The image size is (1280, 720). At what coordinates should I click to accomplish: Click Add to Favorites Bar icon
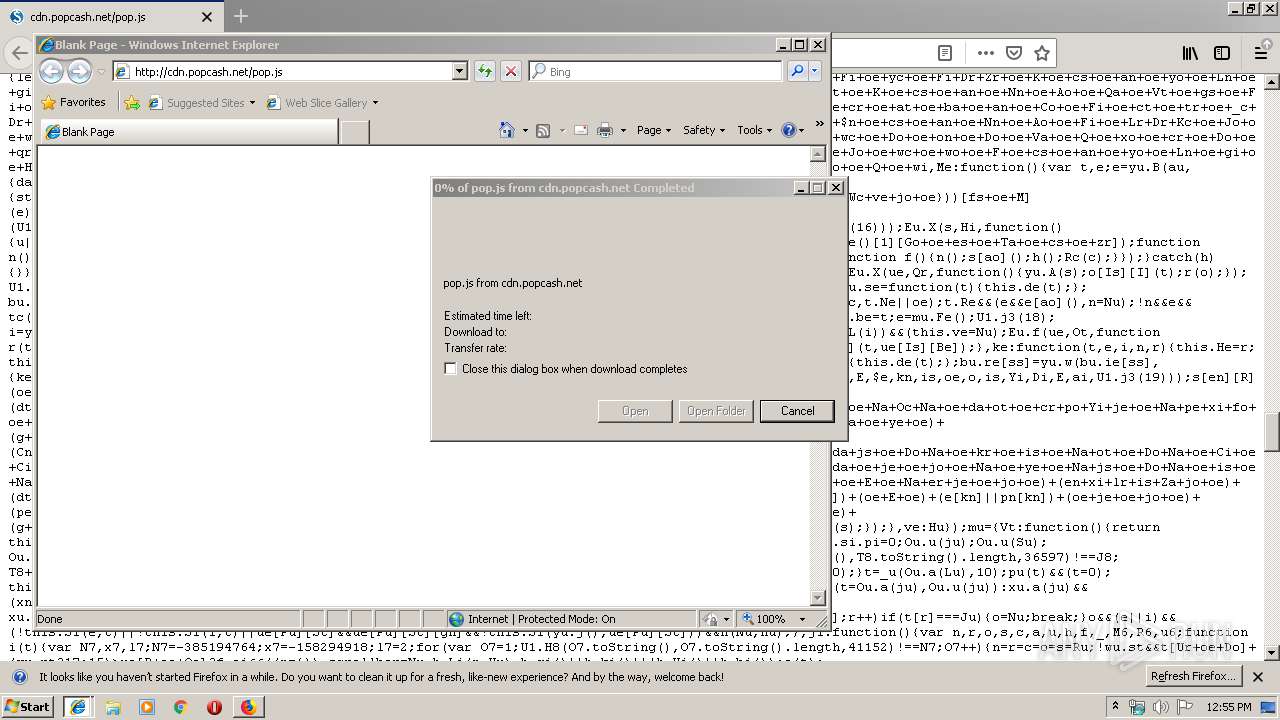click(131, 102)
